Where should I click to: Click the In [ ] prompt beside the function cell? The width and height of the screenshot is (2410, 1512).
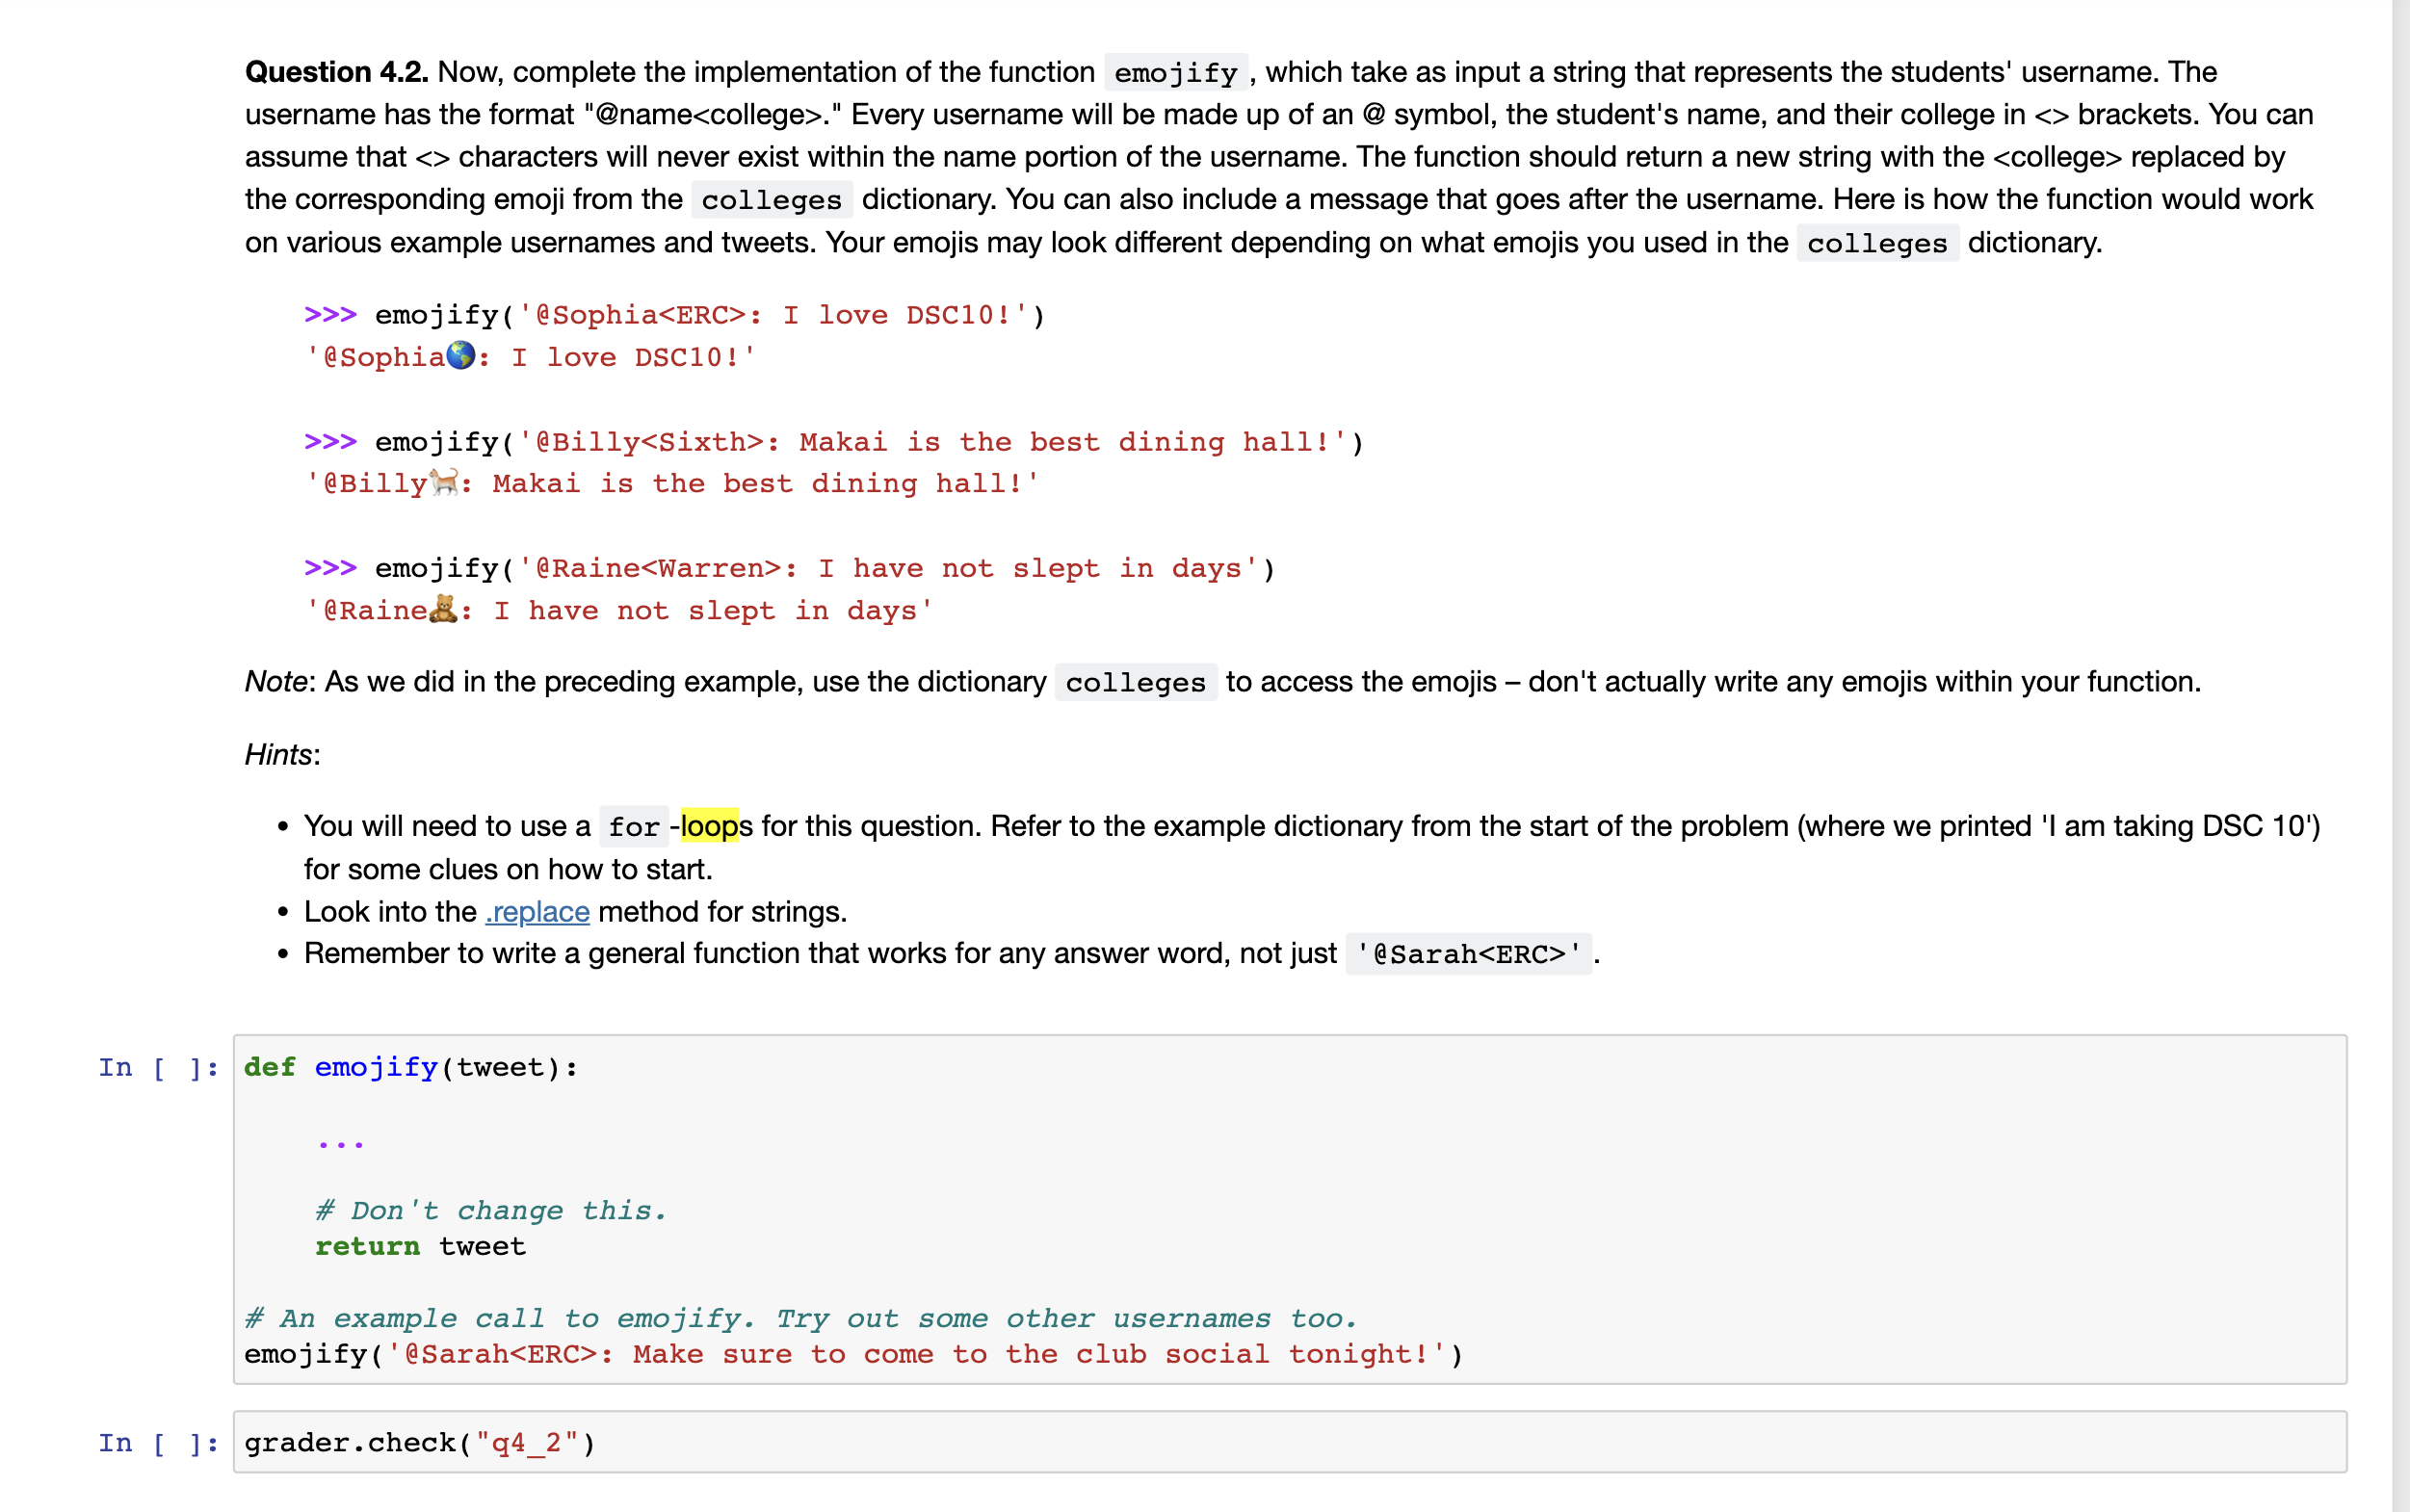(157, 1067)
